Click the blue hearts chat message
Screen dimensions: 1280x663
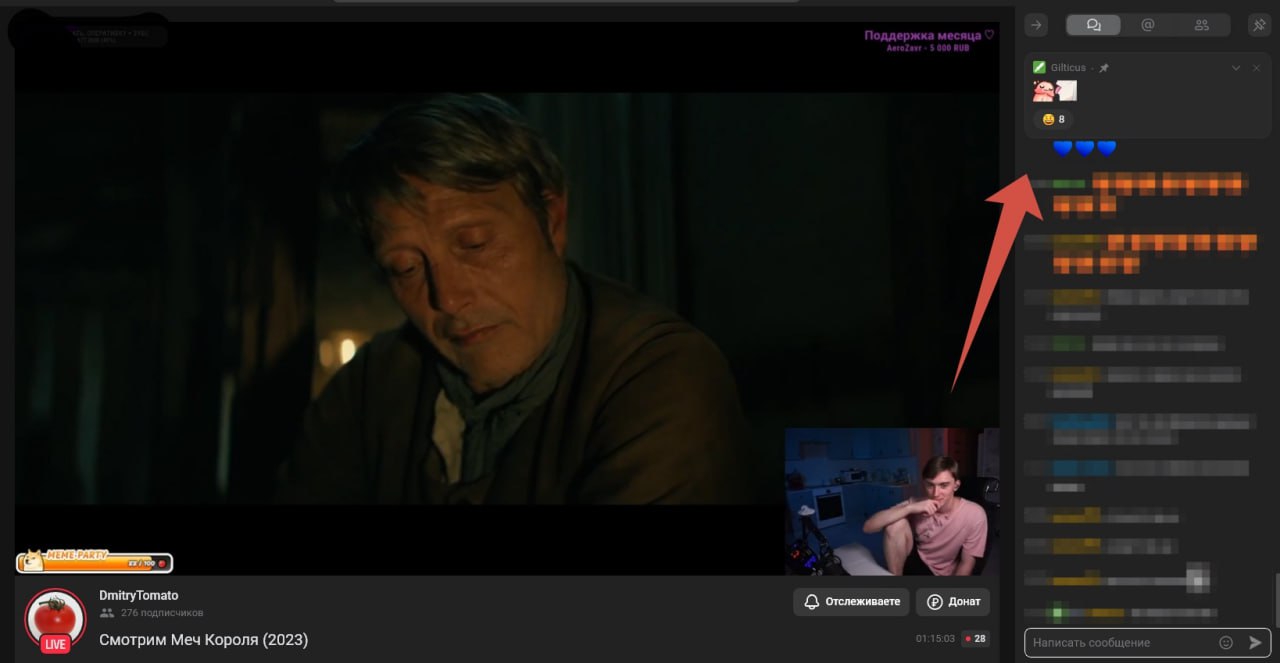tap(1085, 149)
